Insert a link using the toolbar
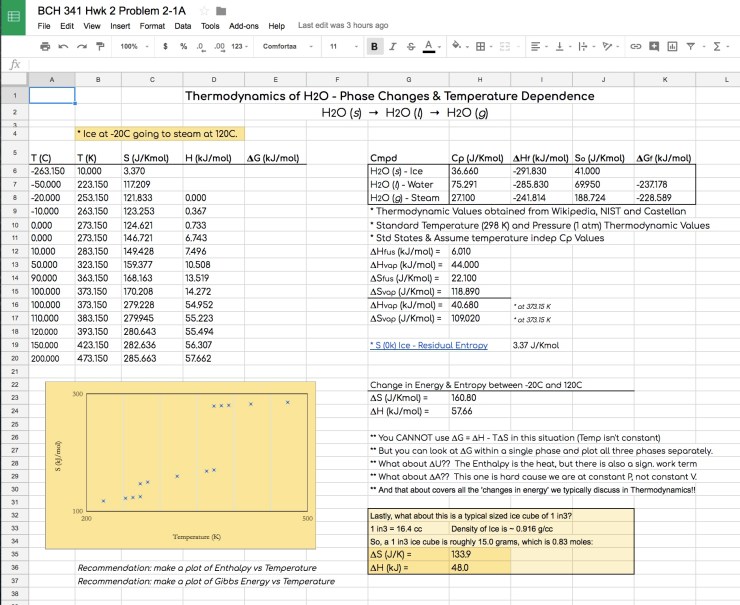This screenshot has height=605, width=740. tap(636, 46)
